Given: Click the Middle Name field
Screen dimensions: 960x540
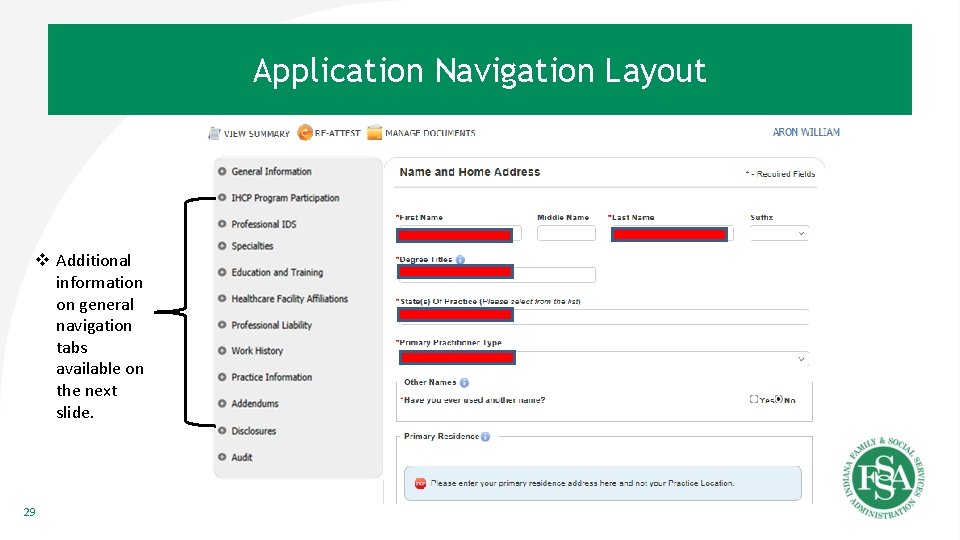Looking at the screenshot, I should click(x=566, y=233).
